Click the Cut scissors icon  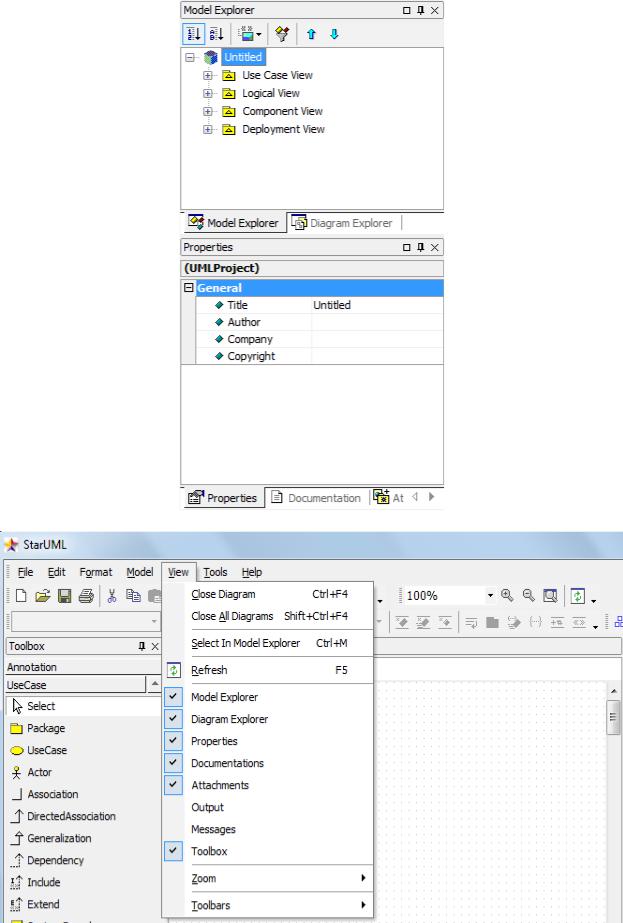pos(112,596)
